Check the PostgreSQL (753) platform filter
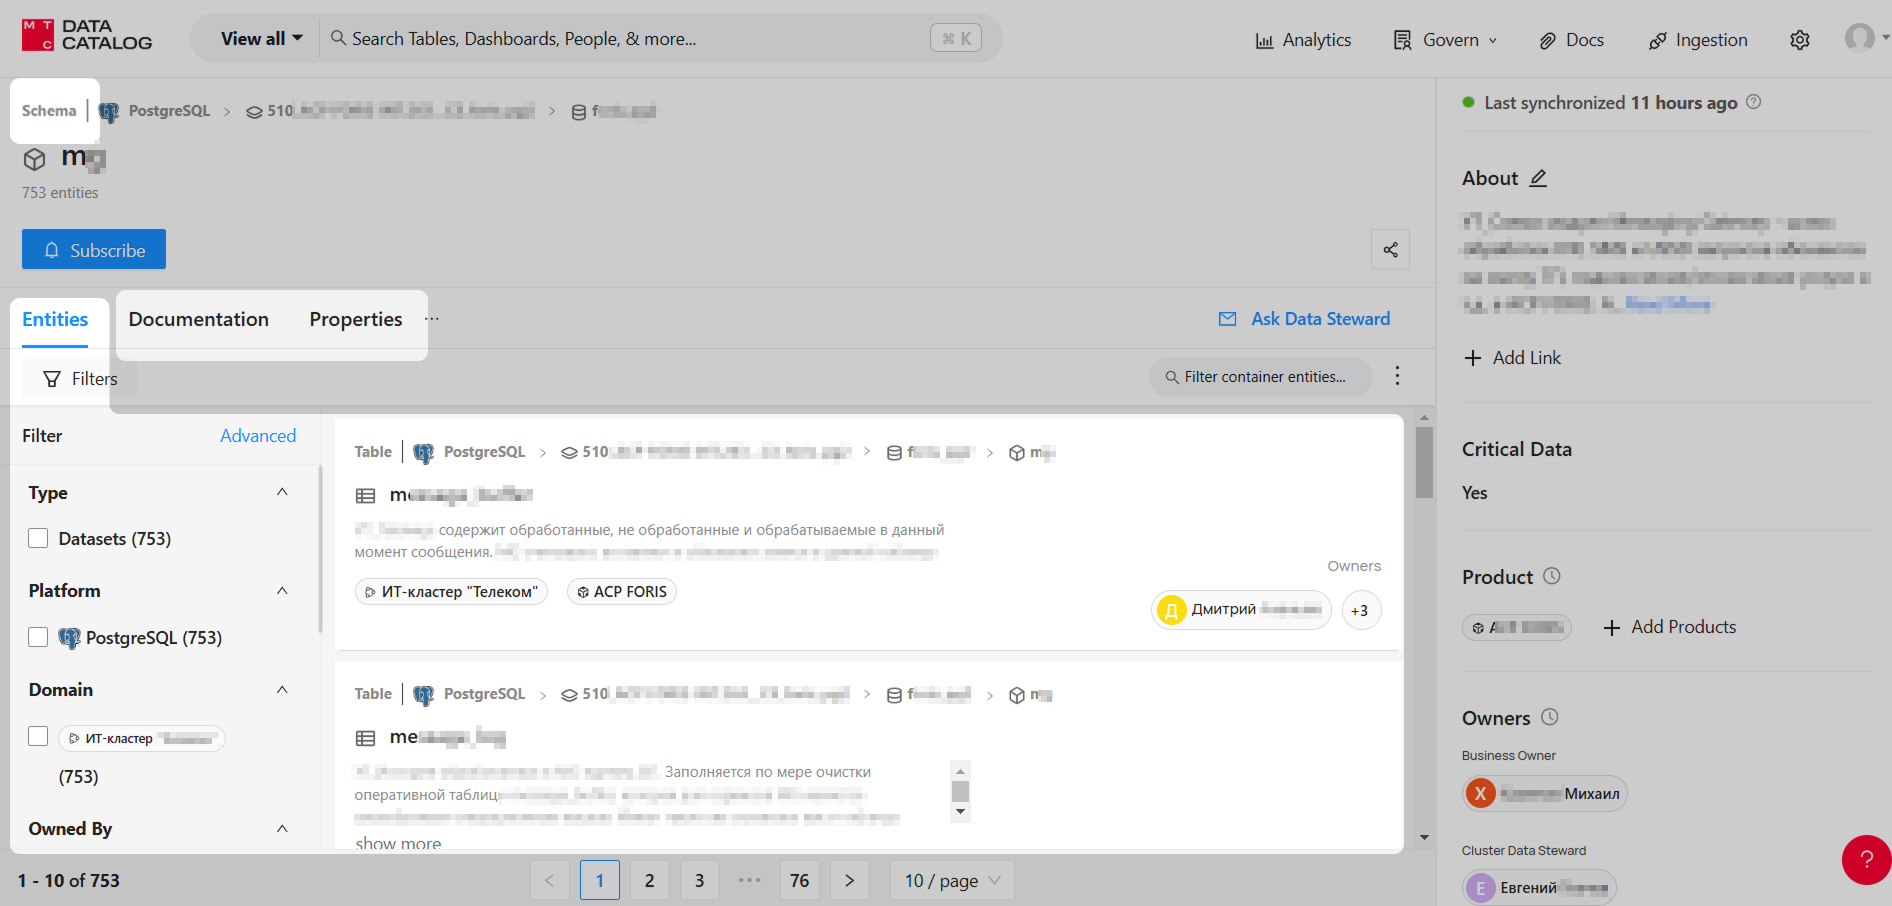The width and height of the screenshot is (1892, 906). click(38, 637)
